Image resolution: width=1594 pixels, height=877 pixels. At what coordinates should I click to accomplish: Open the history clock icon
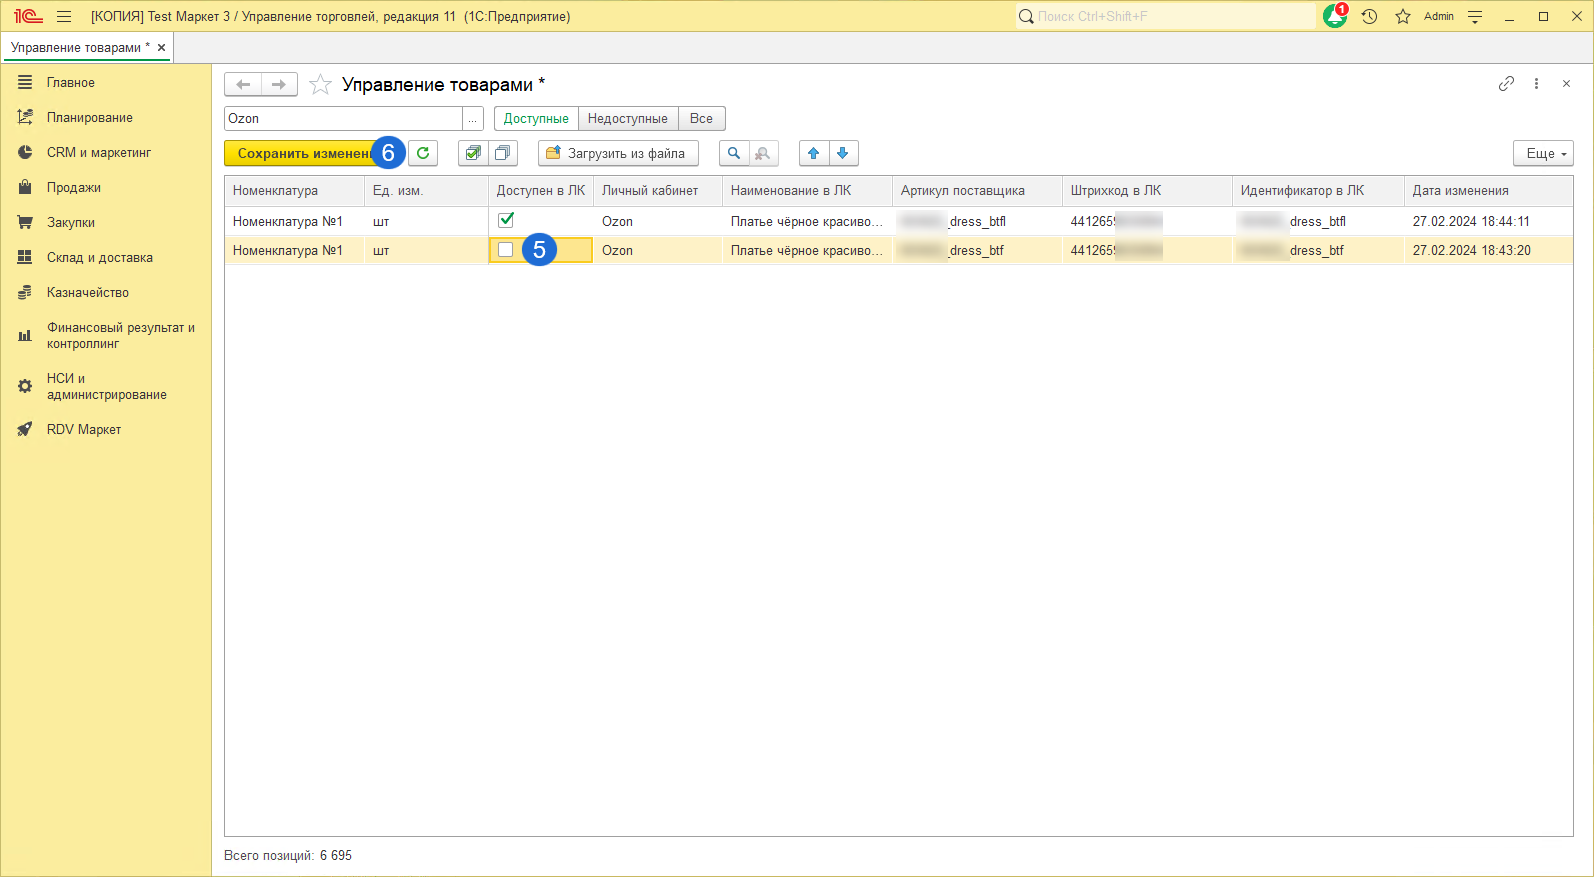[1369, 16]
